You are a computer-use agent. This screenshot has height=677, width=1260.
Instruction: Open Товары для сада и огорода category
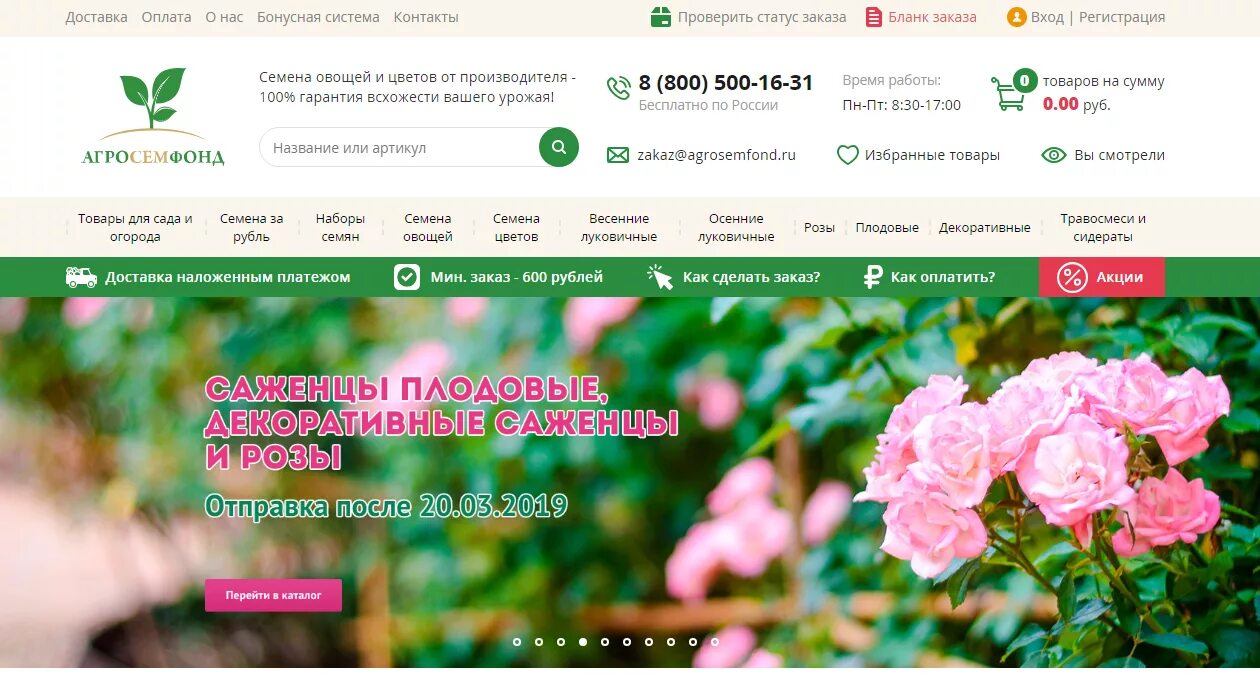coord(135,228)
